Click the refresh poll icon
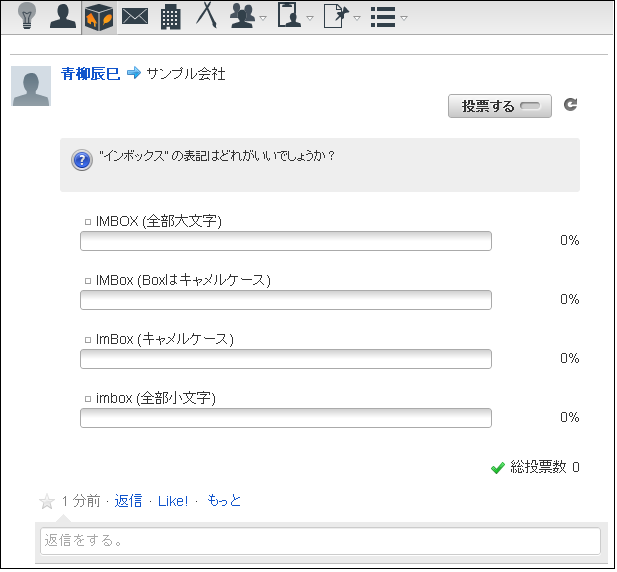 pyautogui.click(x=571, y=105)
